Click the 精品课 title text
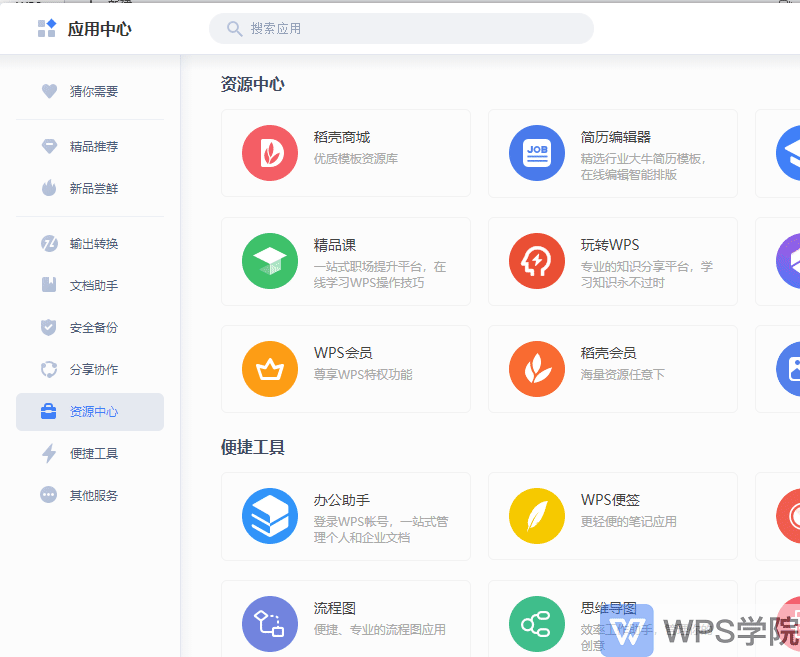The image size is (800, 657). pos(335,245)
